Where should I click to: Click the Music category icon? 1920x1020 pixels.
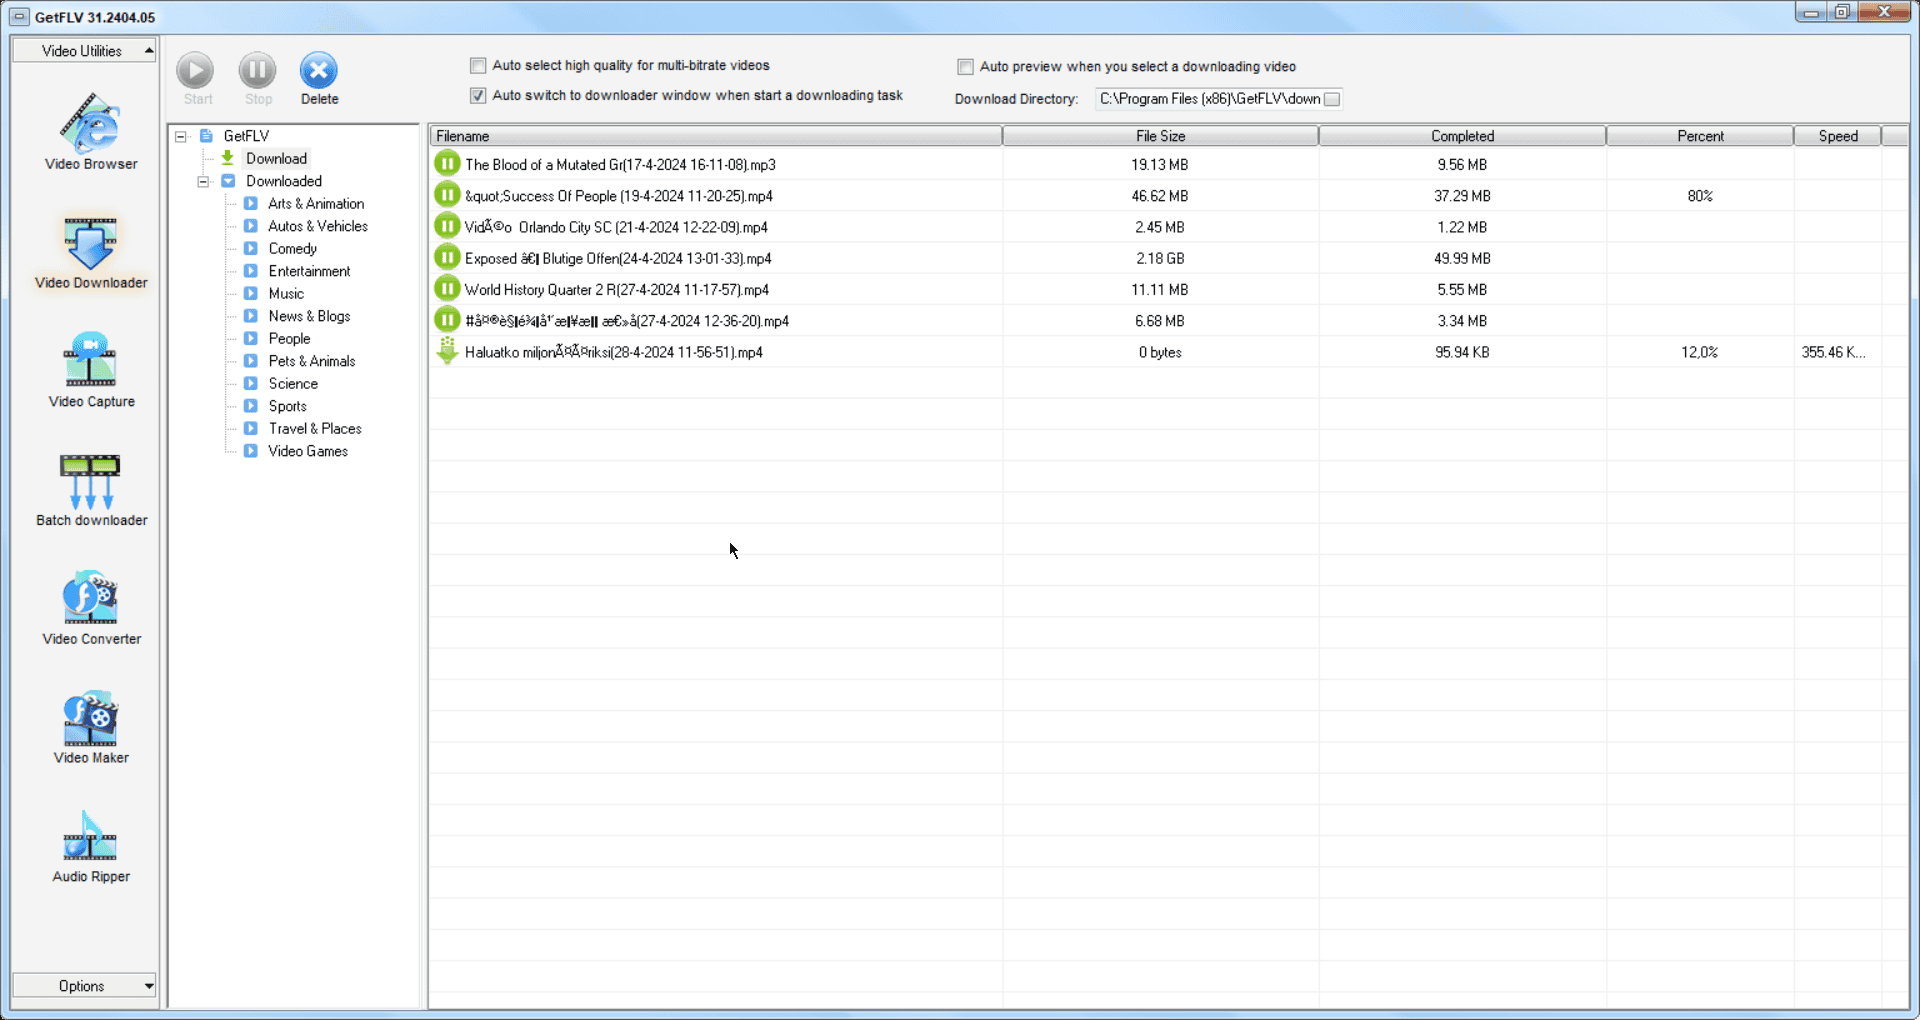pyautogui.click(x=251, y=293)
